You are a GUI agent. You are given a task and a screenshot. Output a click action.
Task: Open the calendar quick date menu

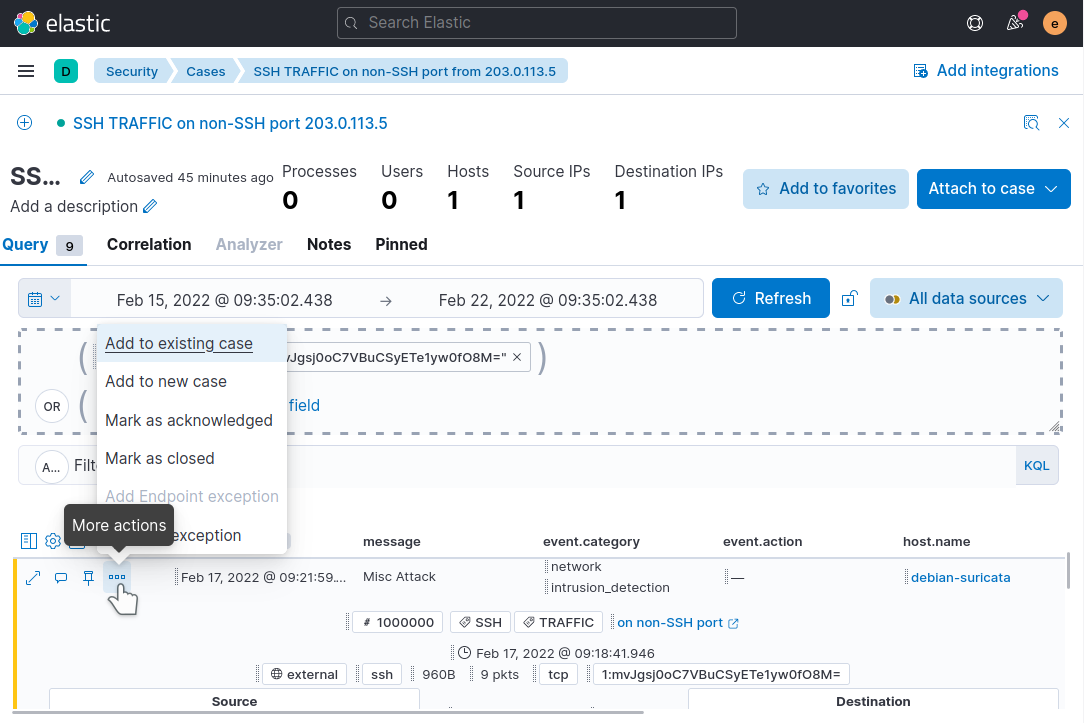point(44,299)
